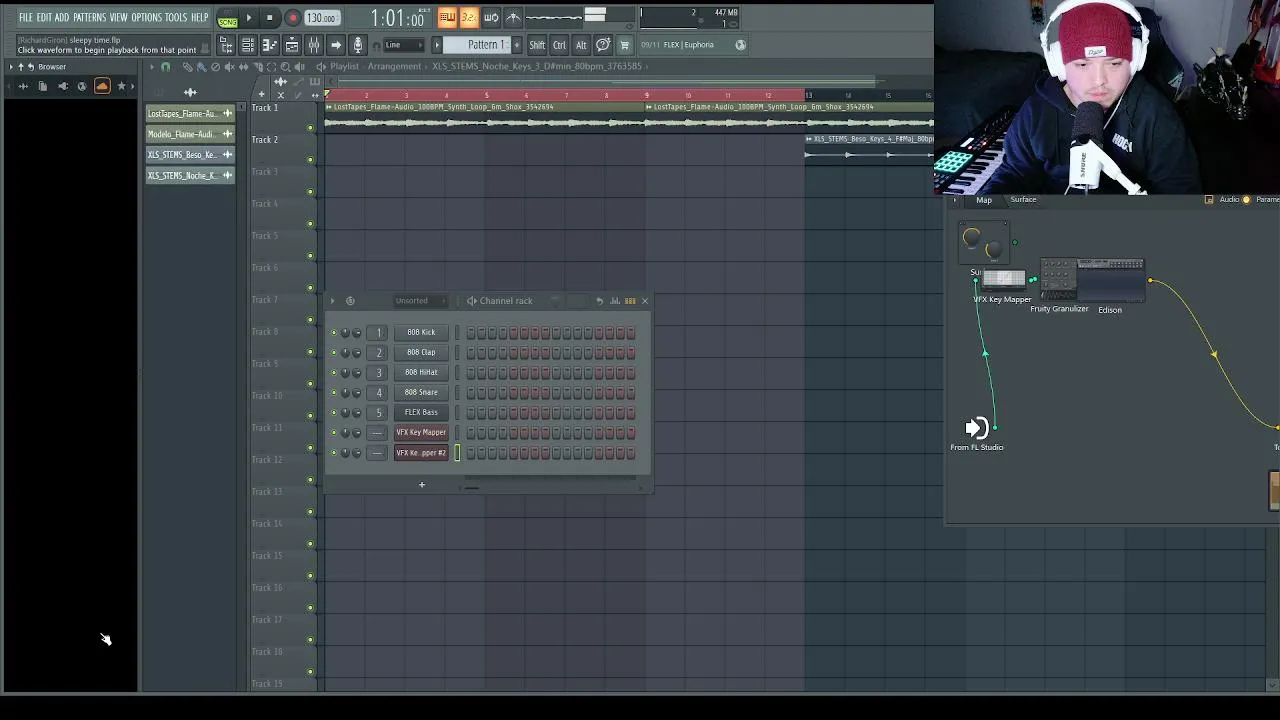
Task: Open the OPTIONS menu
Action: click(146, 18)
